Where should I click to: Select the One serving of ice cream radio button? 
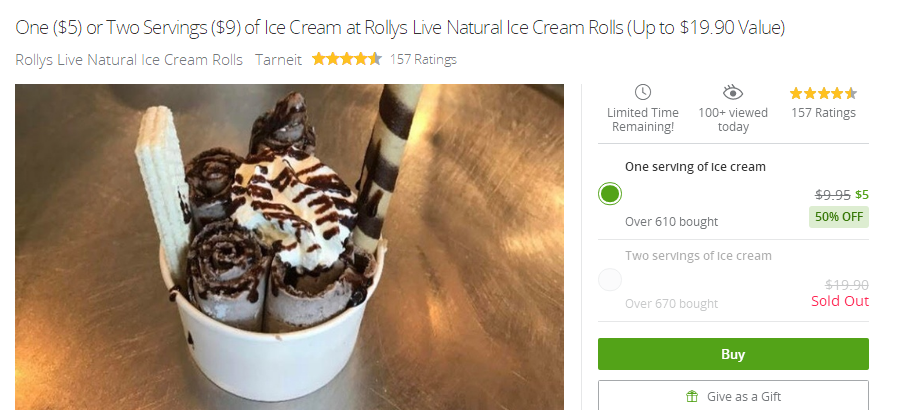click(610, 194)
